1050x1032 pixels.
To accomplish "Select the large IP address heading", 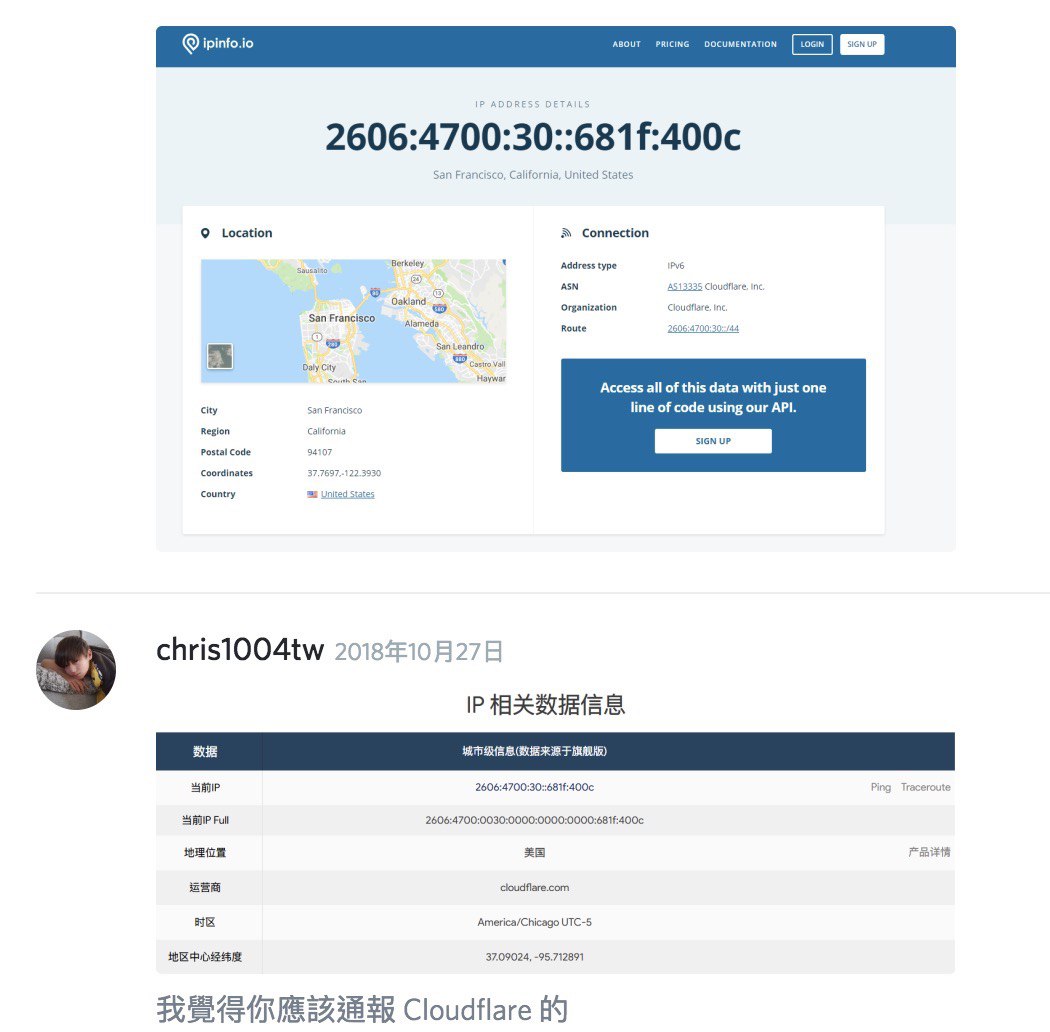I will [x=533, y=137].
